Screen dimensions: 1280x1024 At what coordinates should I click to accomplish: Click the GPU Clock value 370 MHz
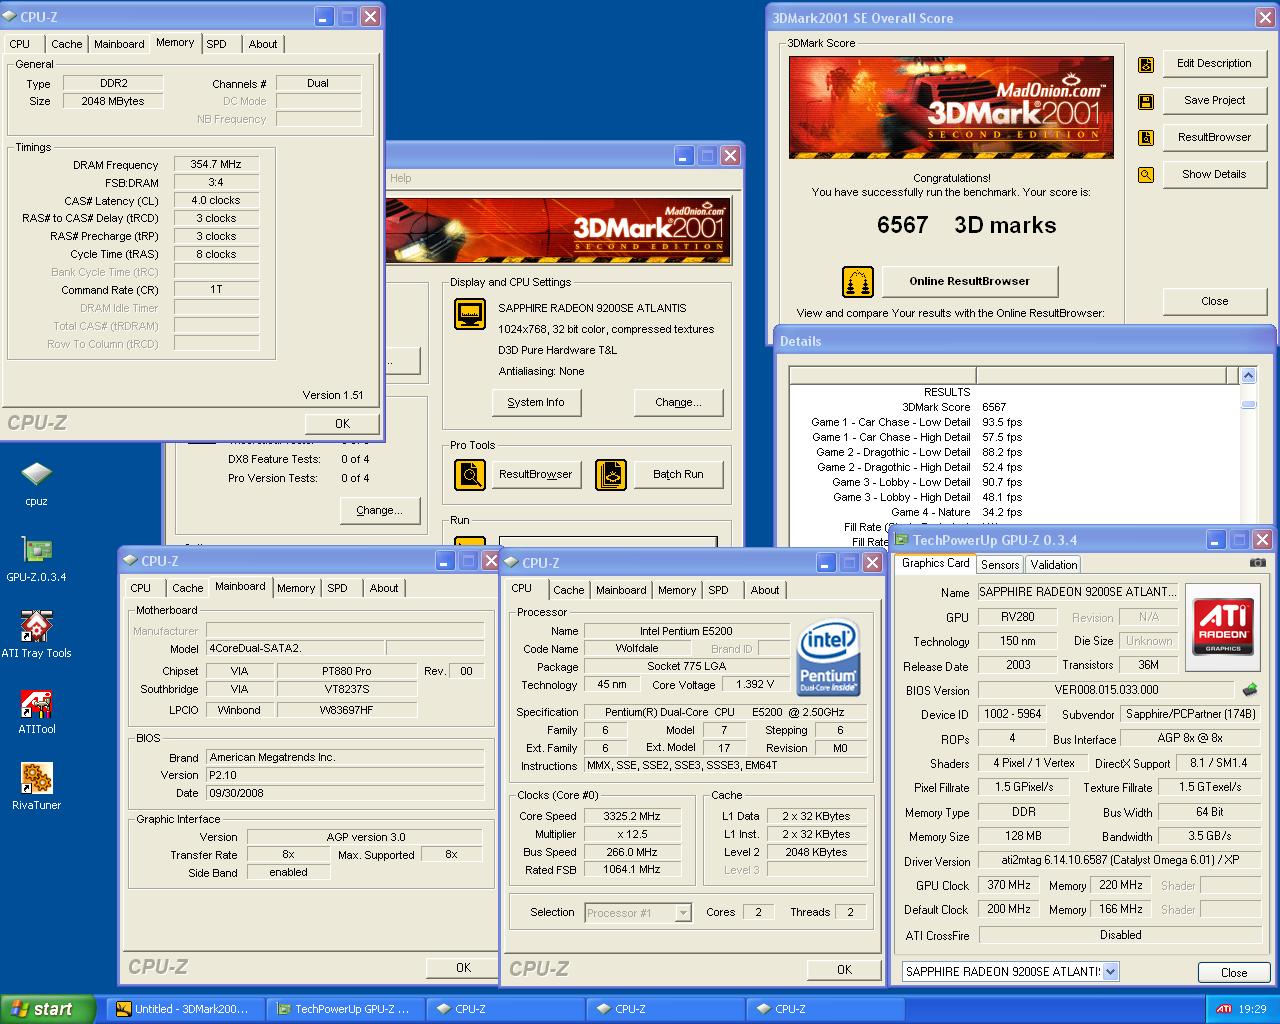pyautogui.click(x=1009, y=886)
